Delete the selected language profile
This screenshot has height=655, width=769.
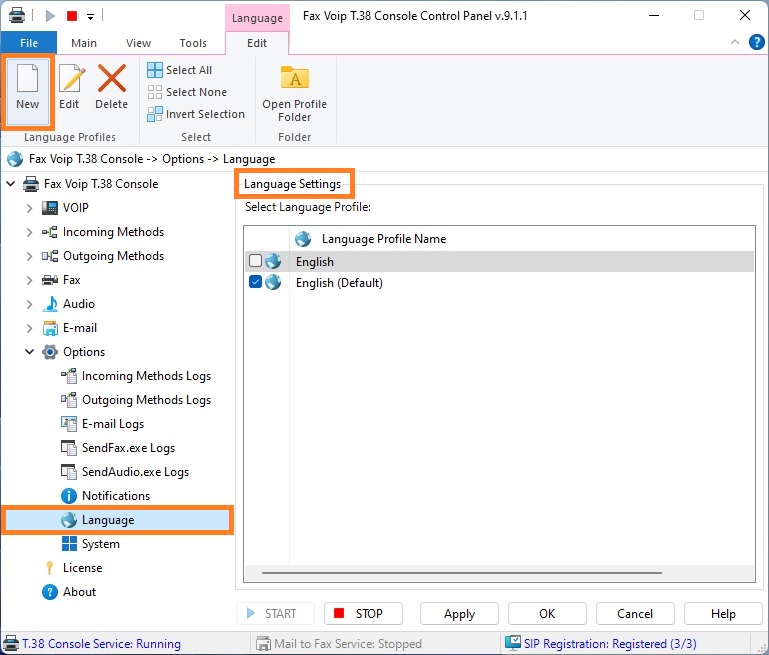click(x=111, y=87)
